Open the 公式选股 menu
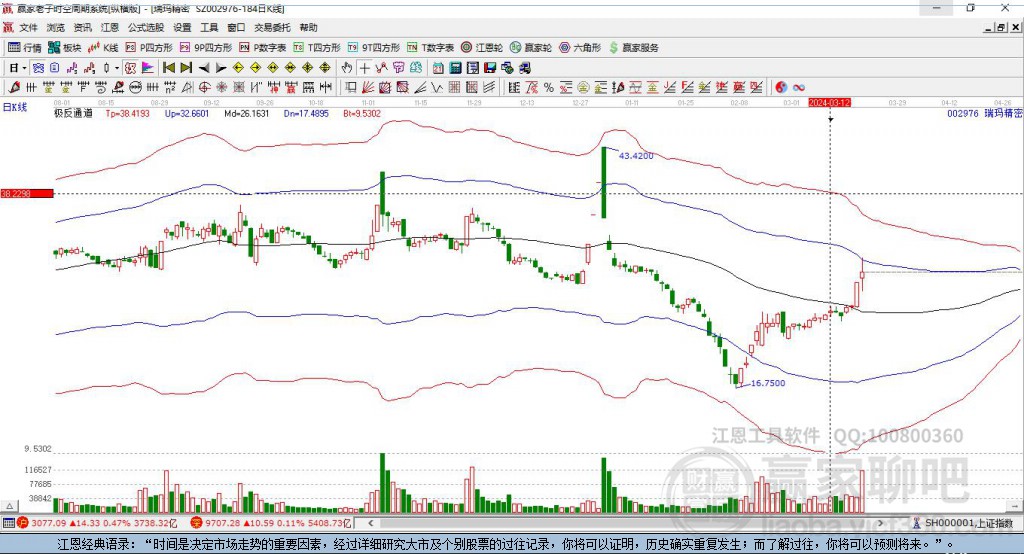This screenshot has width=1024, height=554. [146, 27]
